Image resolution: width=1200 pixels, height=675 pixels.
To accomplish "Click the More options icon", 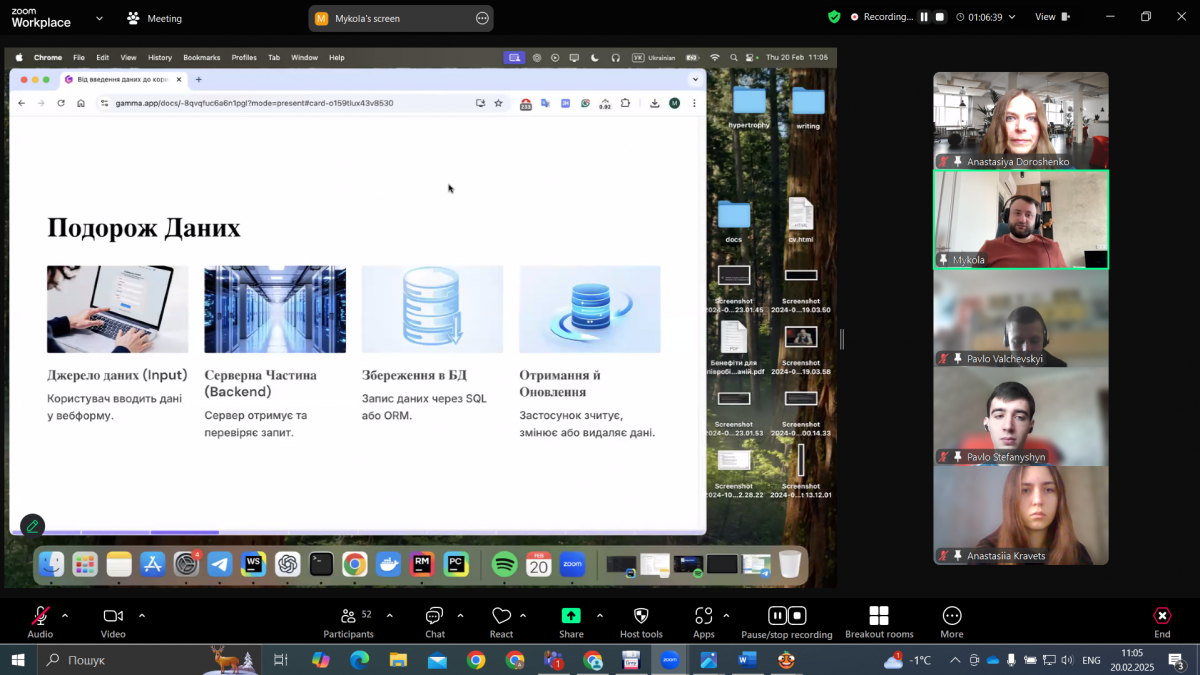I will coord(952,616).
